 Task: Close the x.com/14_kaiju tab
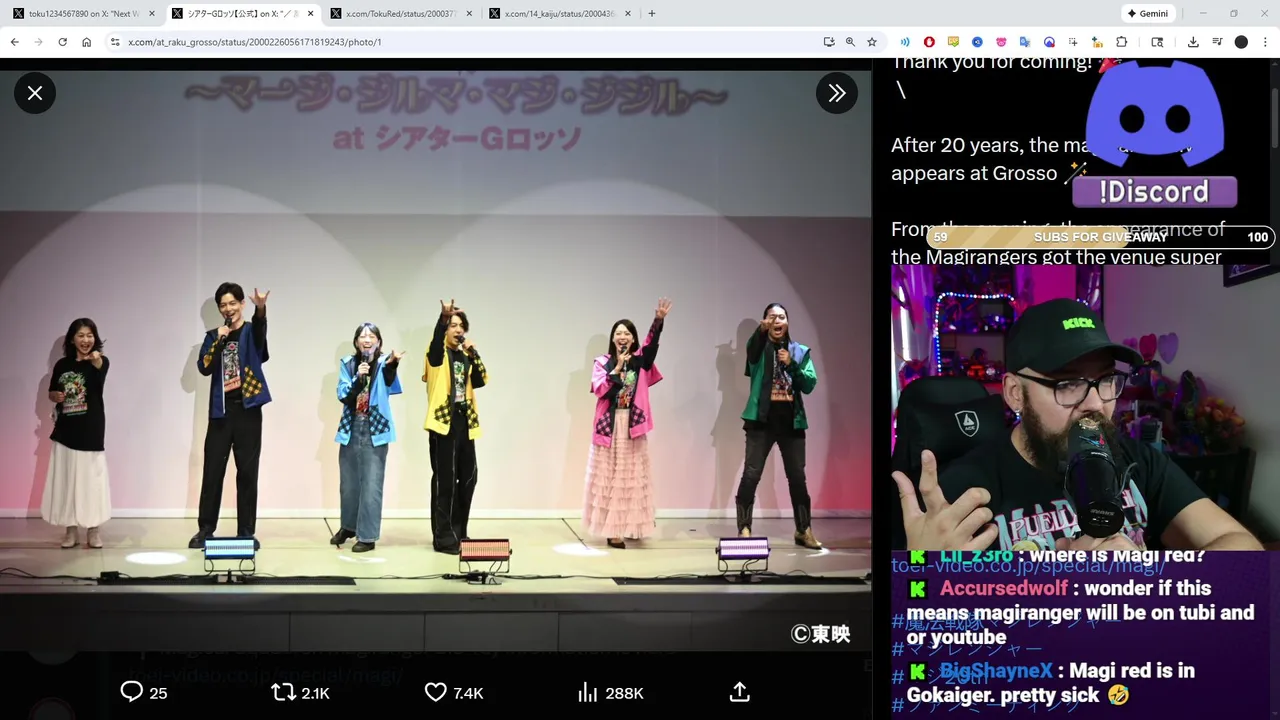[628, 13]
